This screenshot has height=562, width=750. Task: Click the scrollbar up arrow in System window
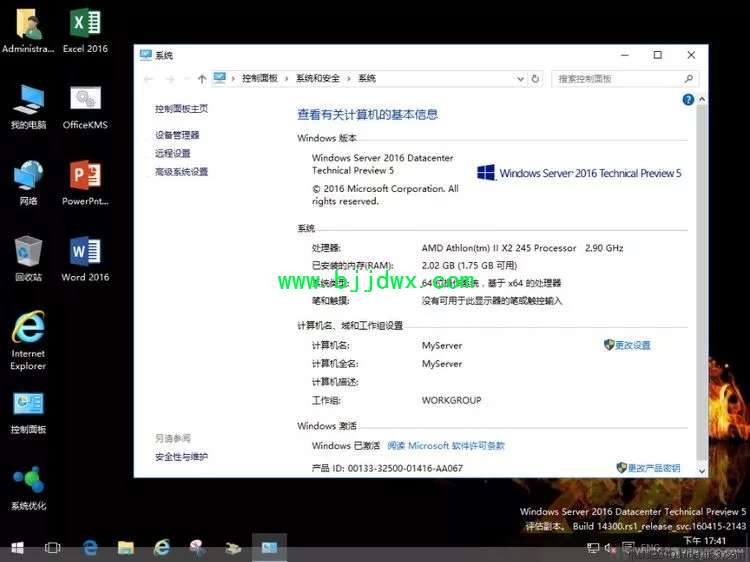702,99
